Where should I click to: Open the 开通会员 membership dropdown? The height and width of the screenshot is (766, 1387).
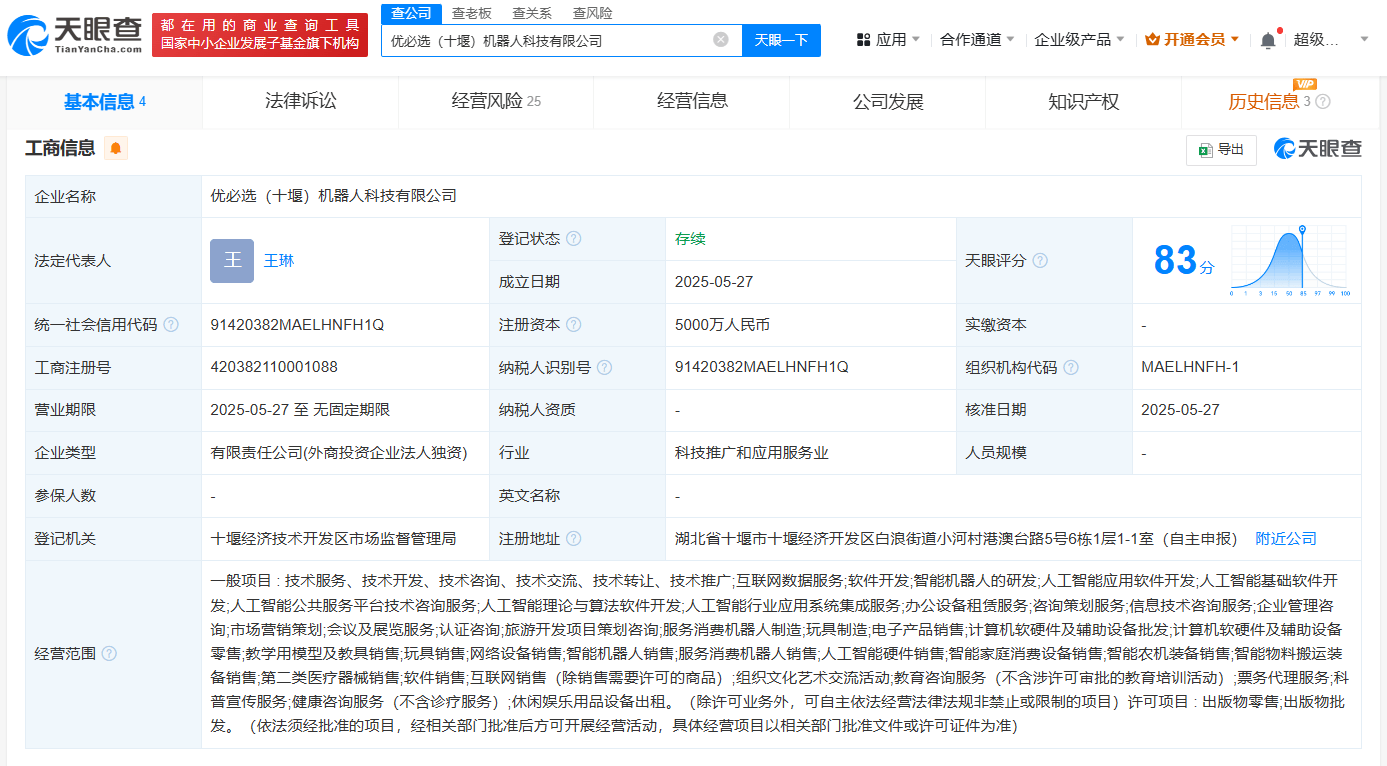pos(1192,40)
